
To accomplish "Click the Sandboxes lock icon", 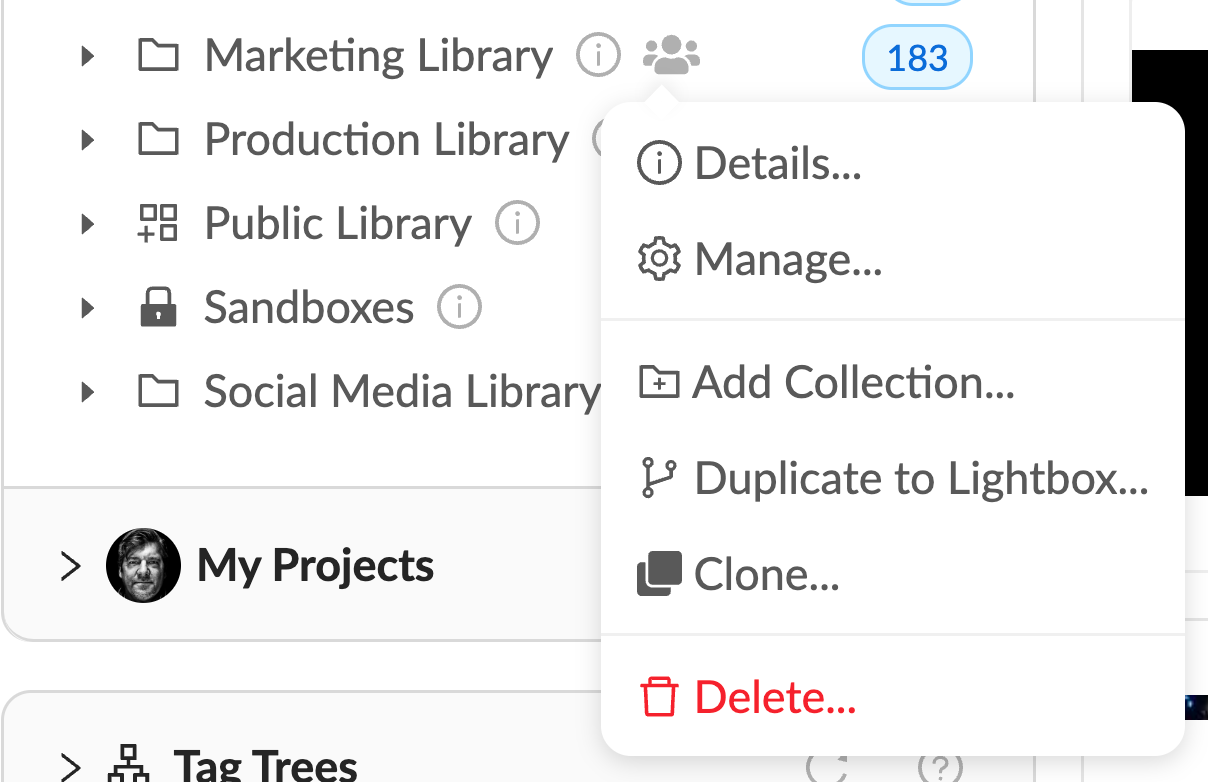I will tap(158, 307).
